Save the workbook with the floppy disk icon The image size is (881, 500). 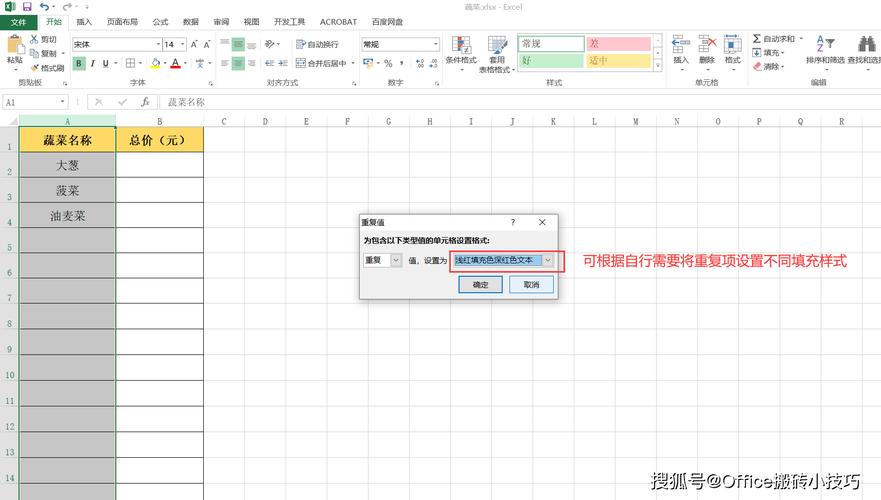coord(26,7)
